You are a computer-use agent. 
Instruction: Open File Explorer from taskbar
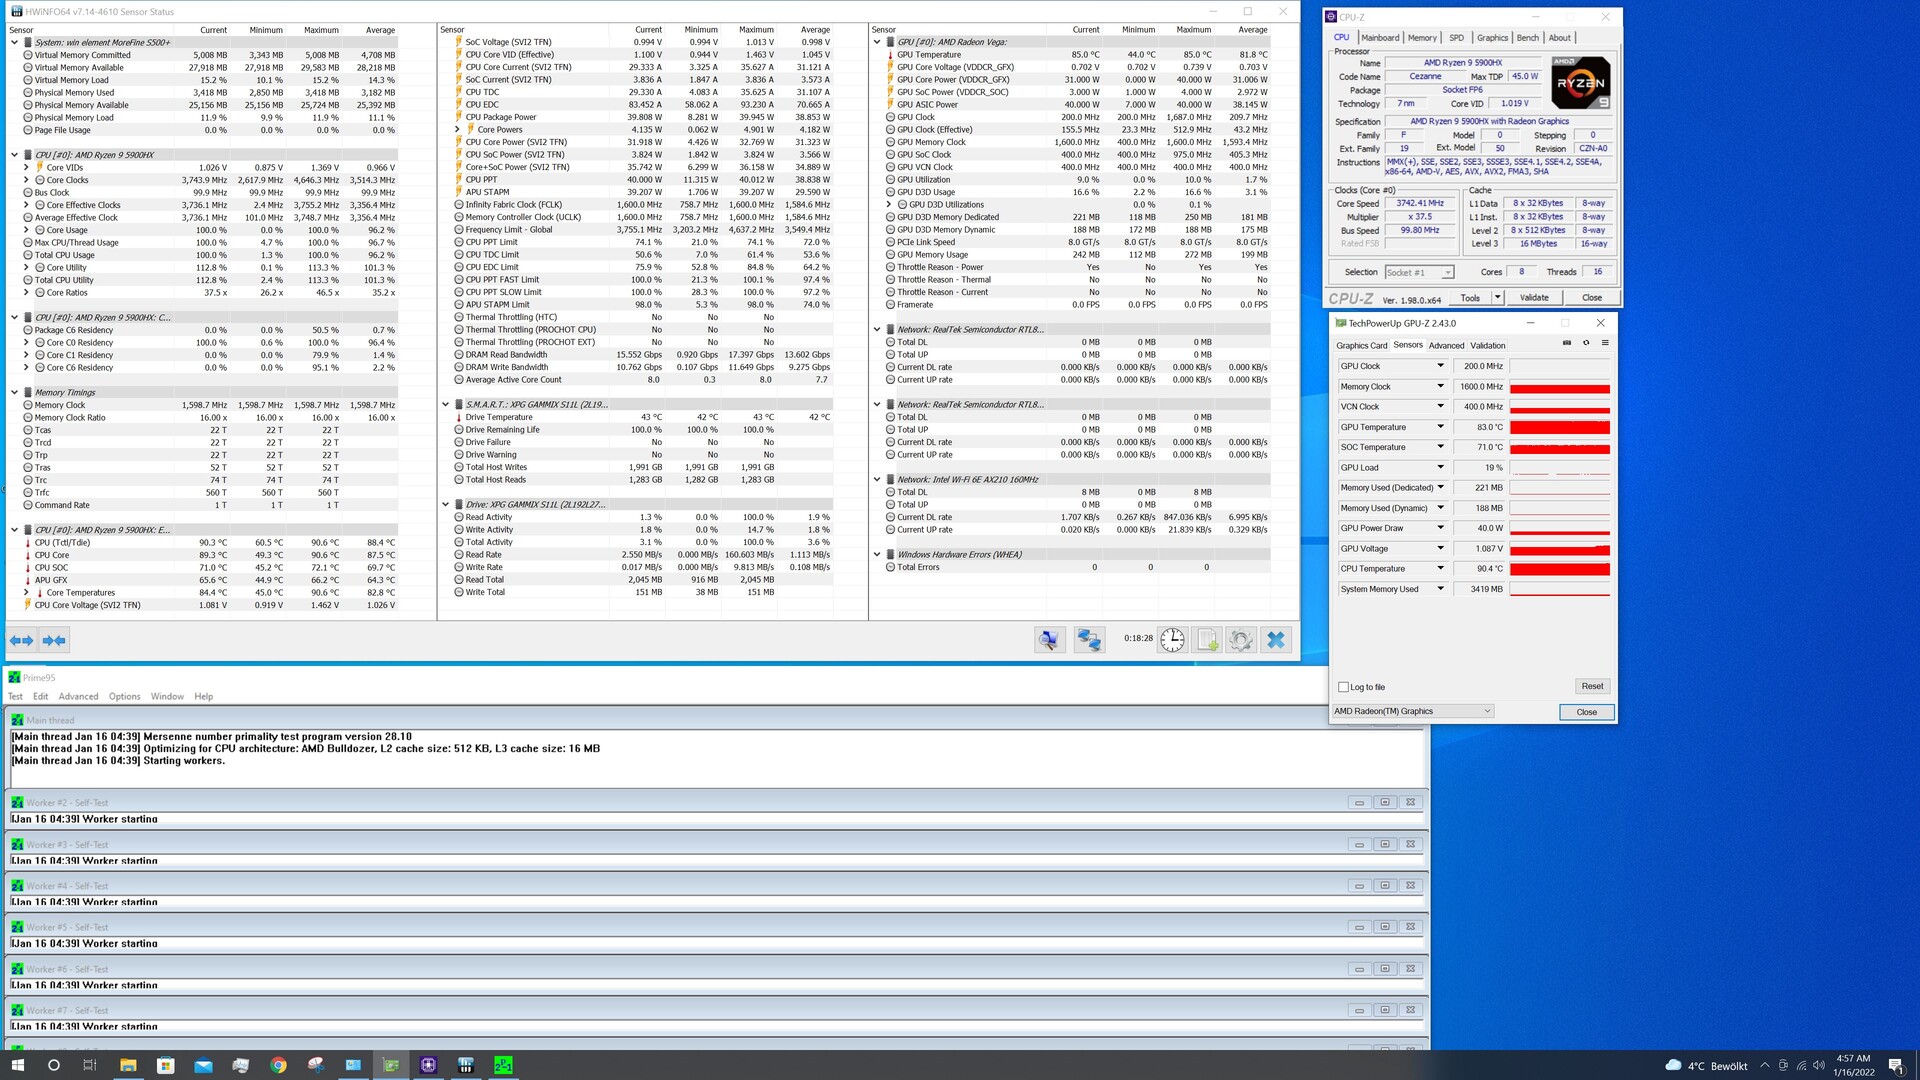point(128,1065)
